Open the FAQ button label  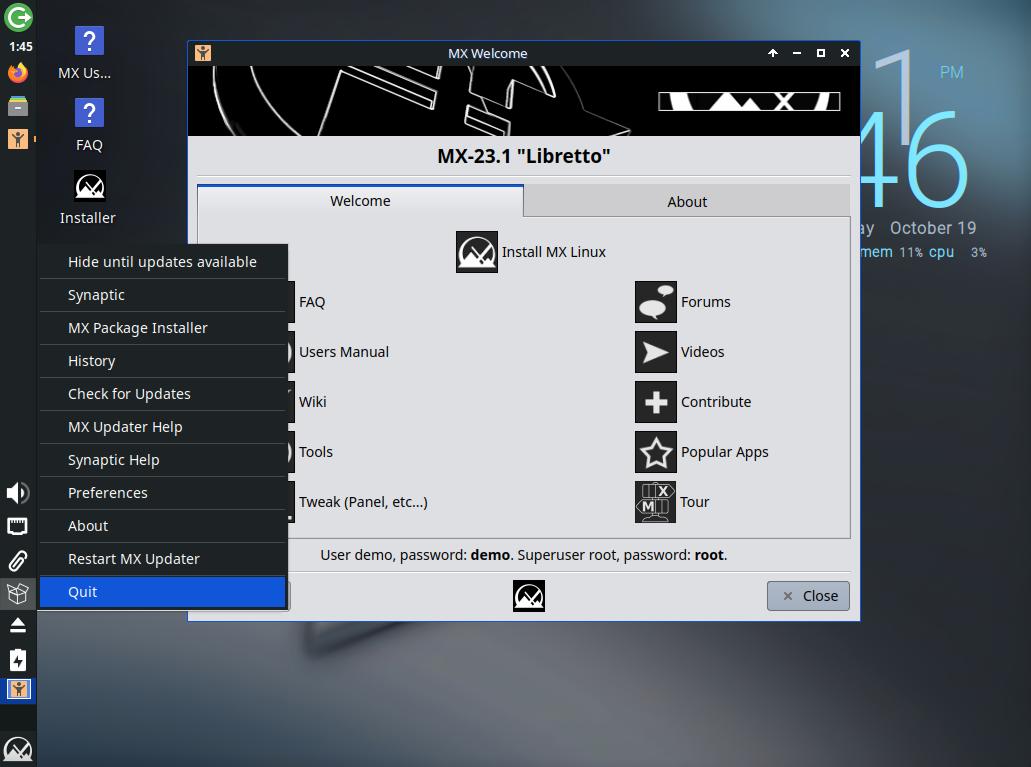click(x=312, y=302)
